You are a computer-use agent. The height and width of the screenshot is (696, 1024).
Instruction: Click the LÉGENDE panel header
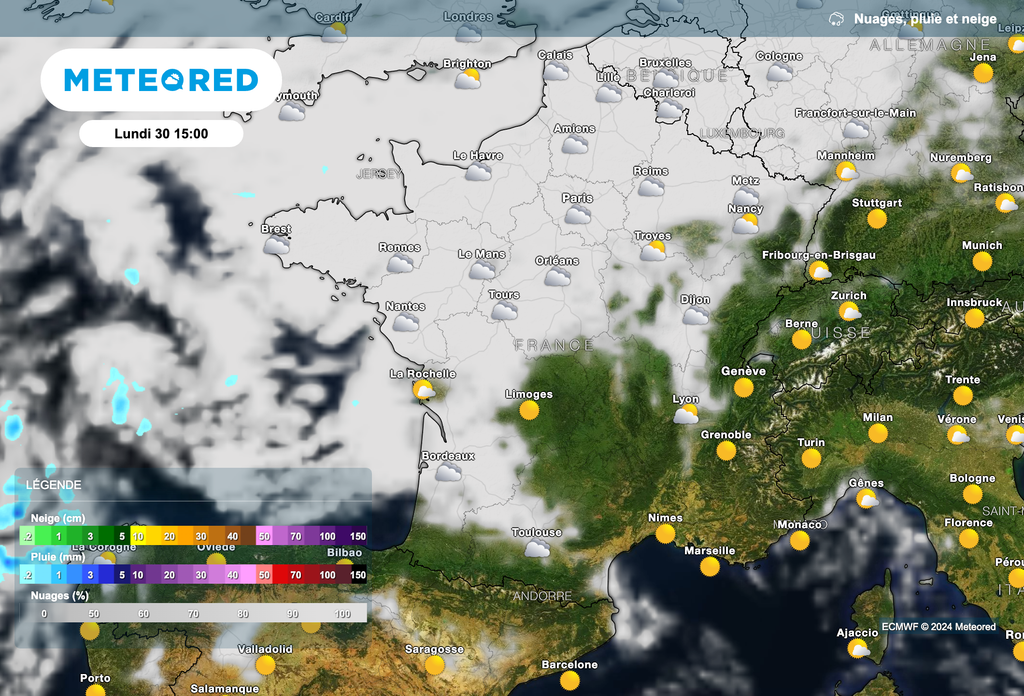[57, 485]
